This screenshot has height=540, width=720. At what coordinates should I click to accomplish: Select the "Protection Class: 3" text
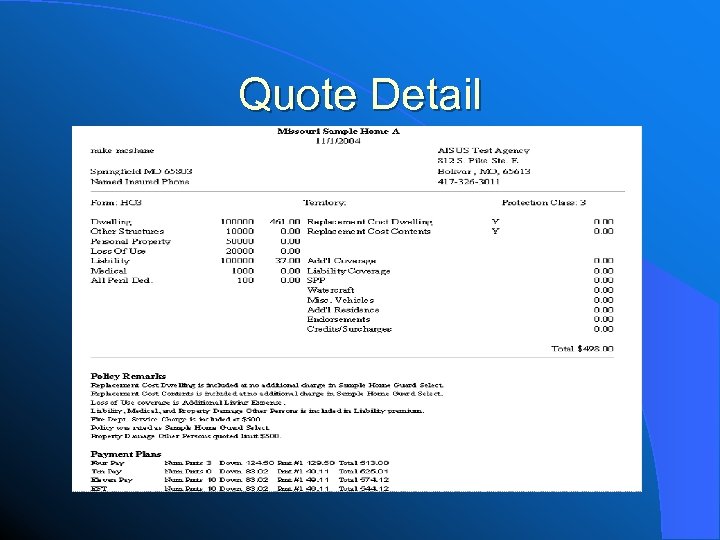pyautogui.click(x=544, y=202)
